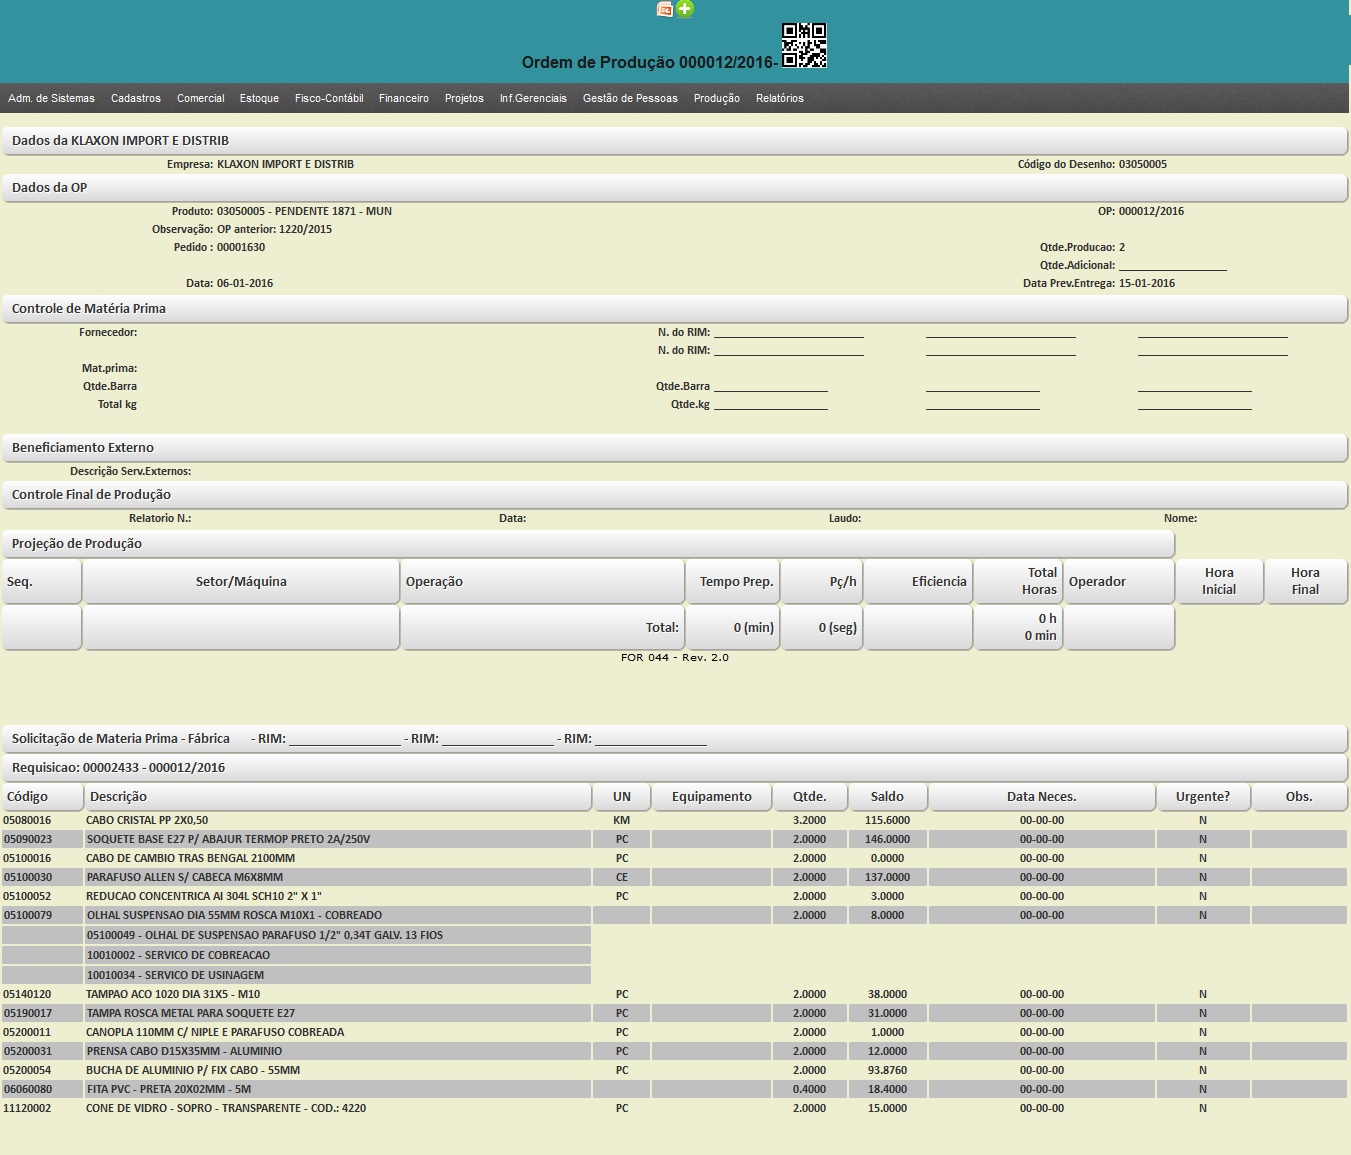Image resolution: width=1351 pixels, height=1155 pixels.
Task: Click the Controle de Matéria Prima header
Action: coord(675,309)
